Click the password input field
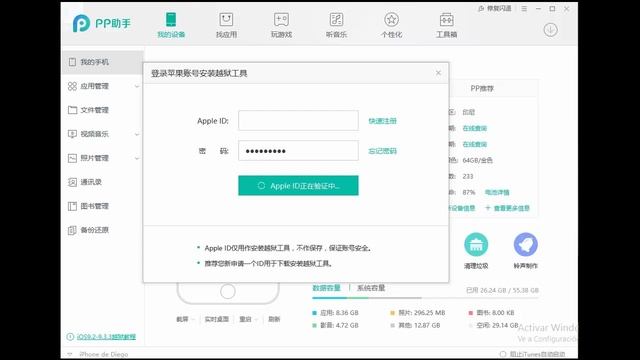This screenshot has height=360, width=640. [298, 151]
